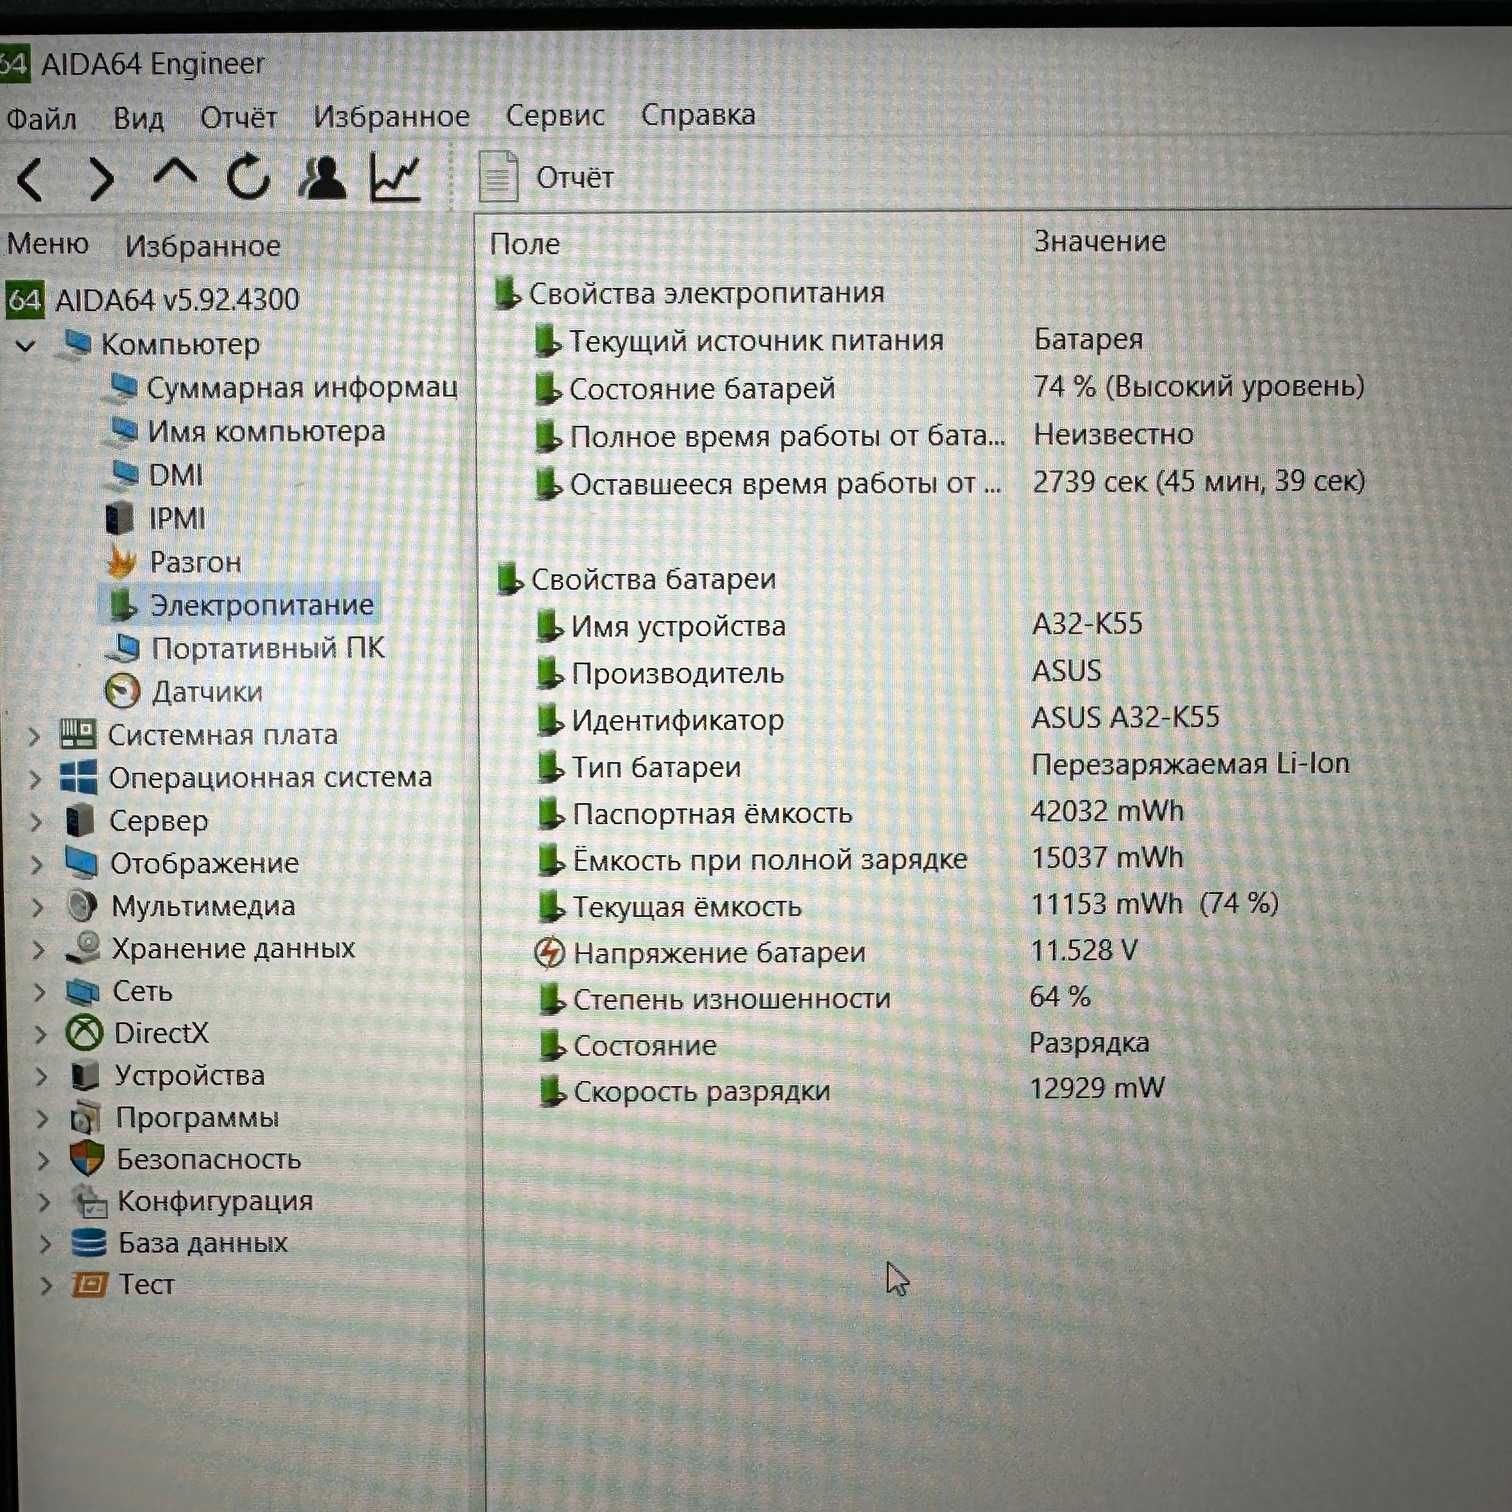
Task: Open the user icon in the toolbar
Action: pos(322,178)
